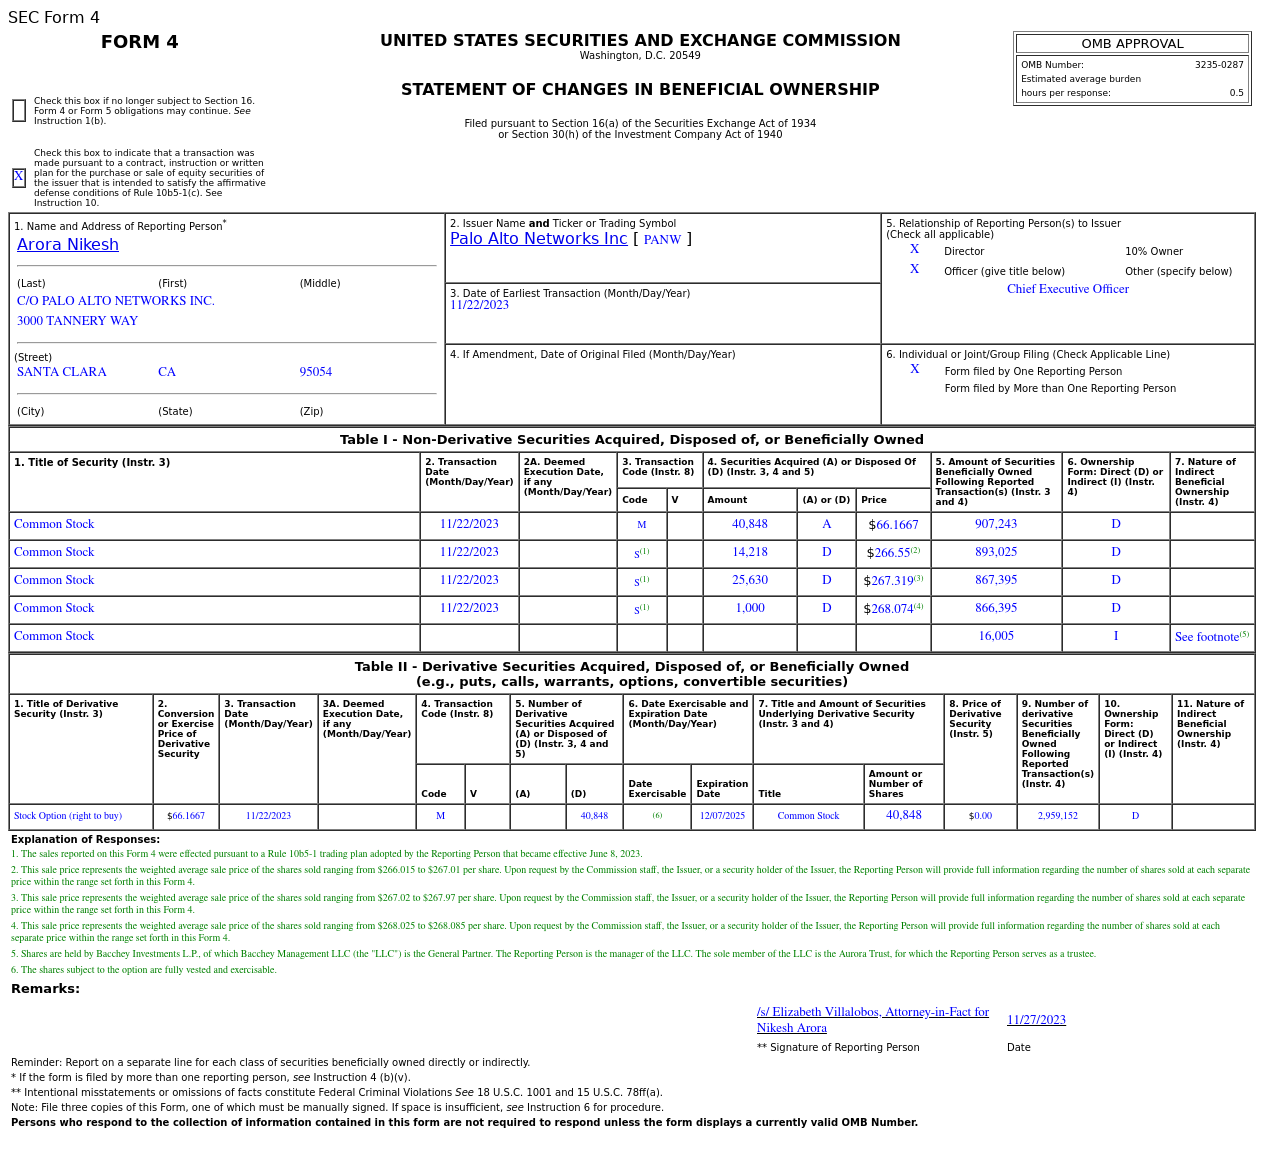Click the state value CA
The image size is (1264, 1152).
point(167,372)
